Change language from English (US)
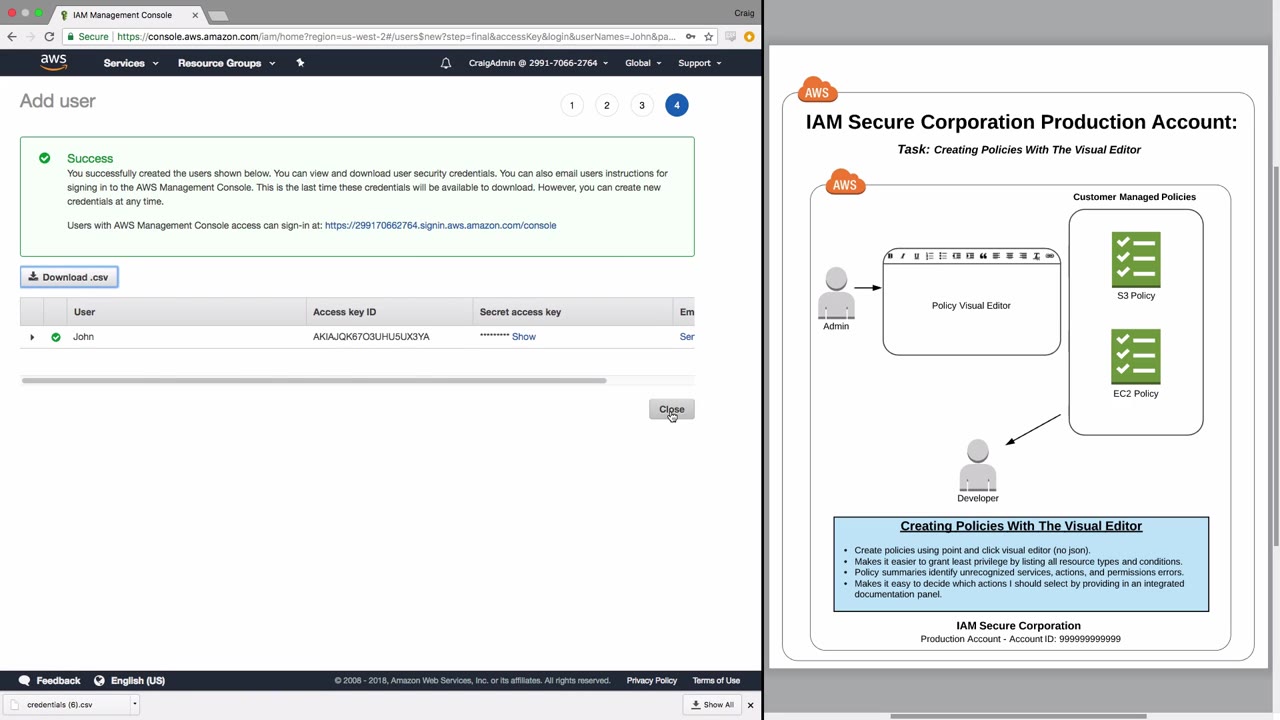 [129, 681]
